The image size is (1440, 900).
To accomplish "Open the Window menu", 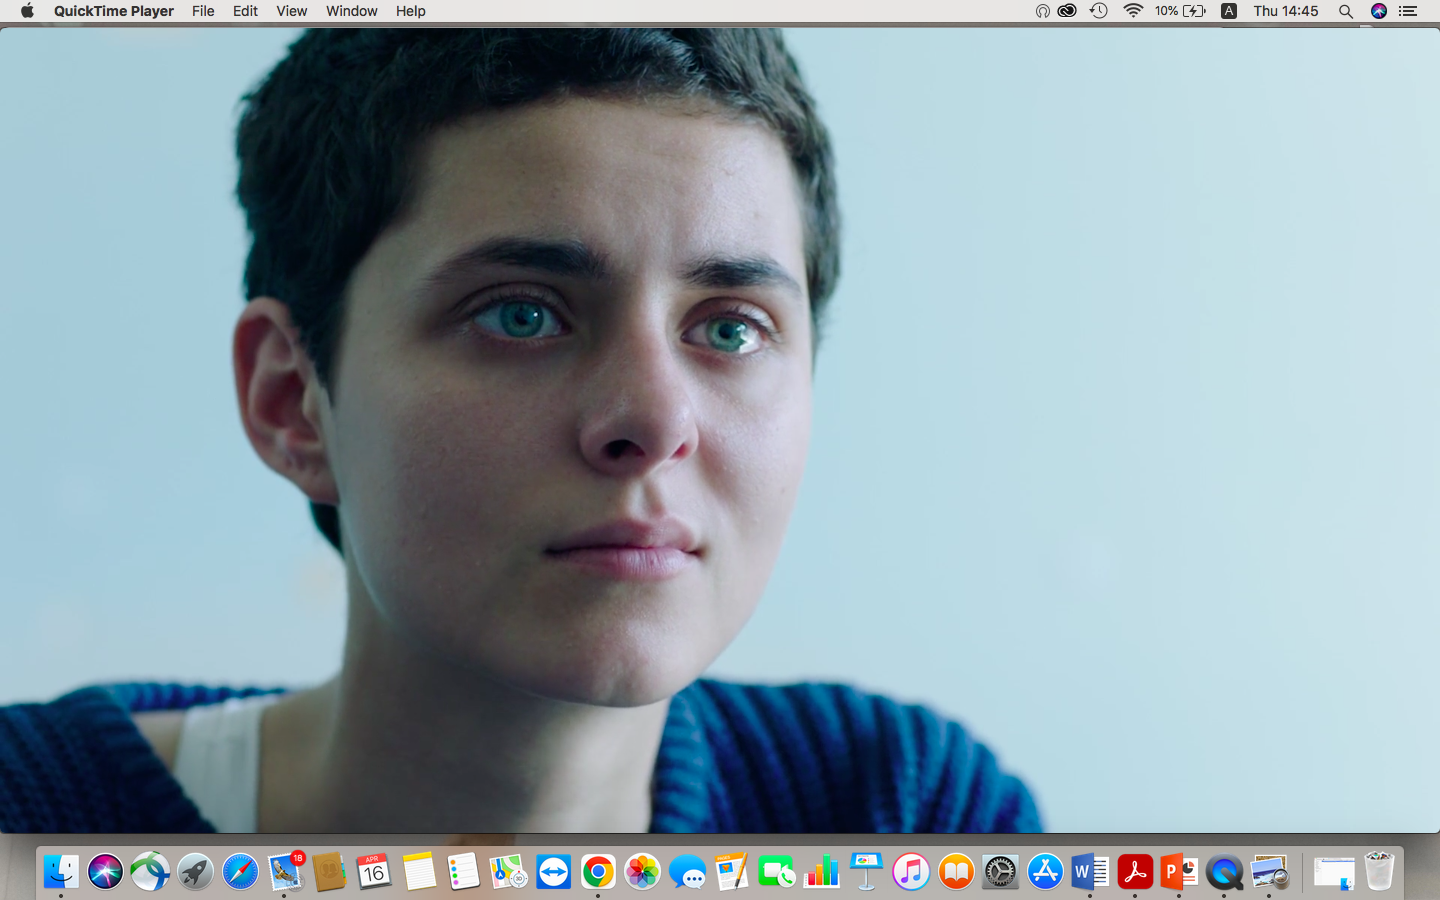I will click(351, 11).
